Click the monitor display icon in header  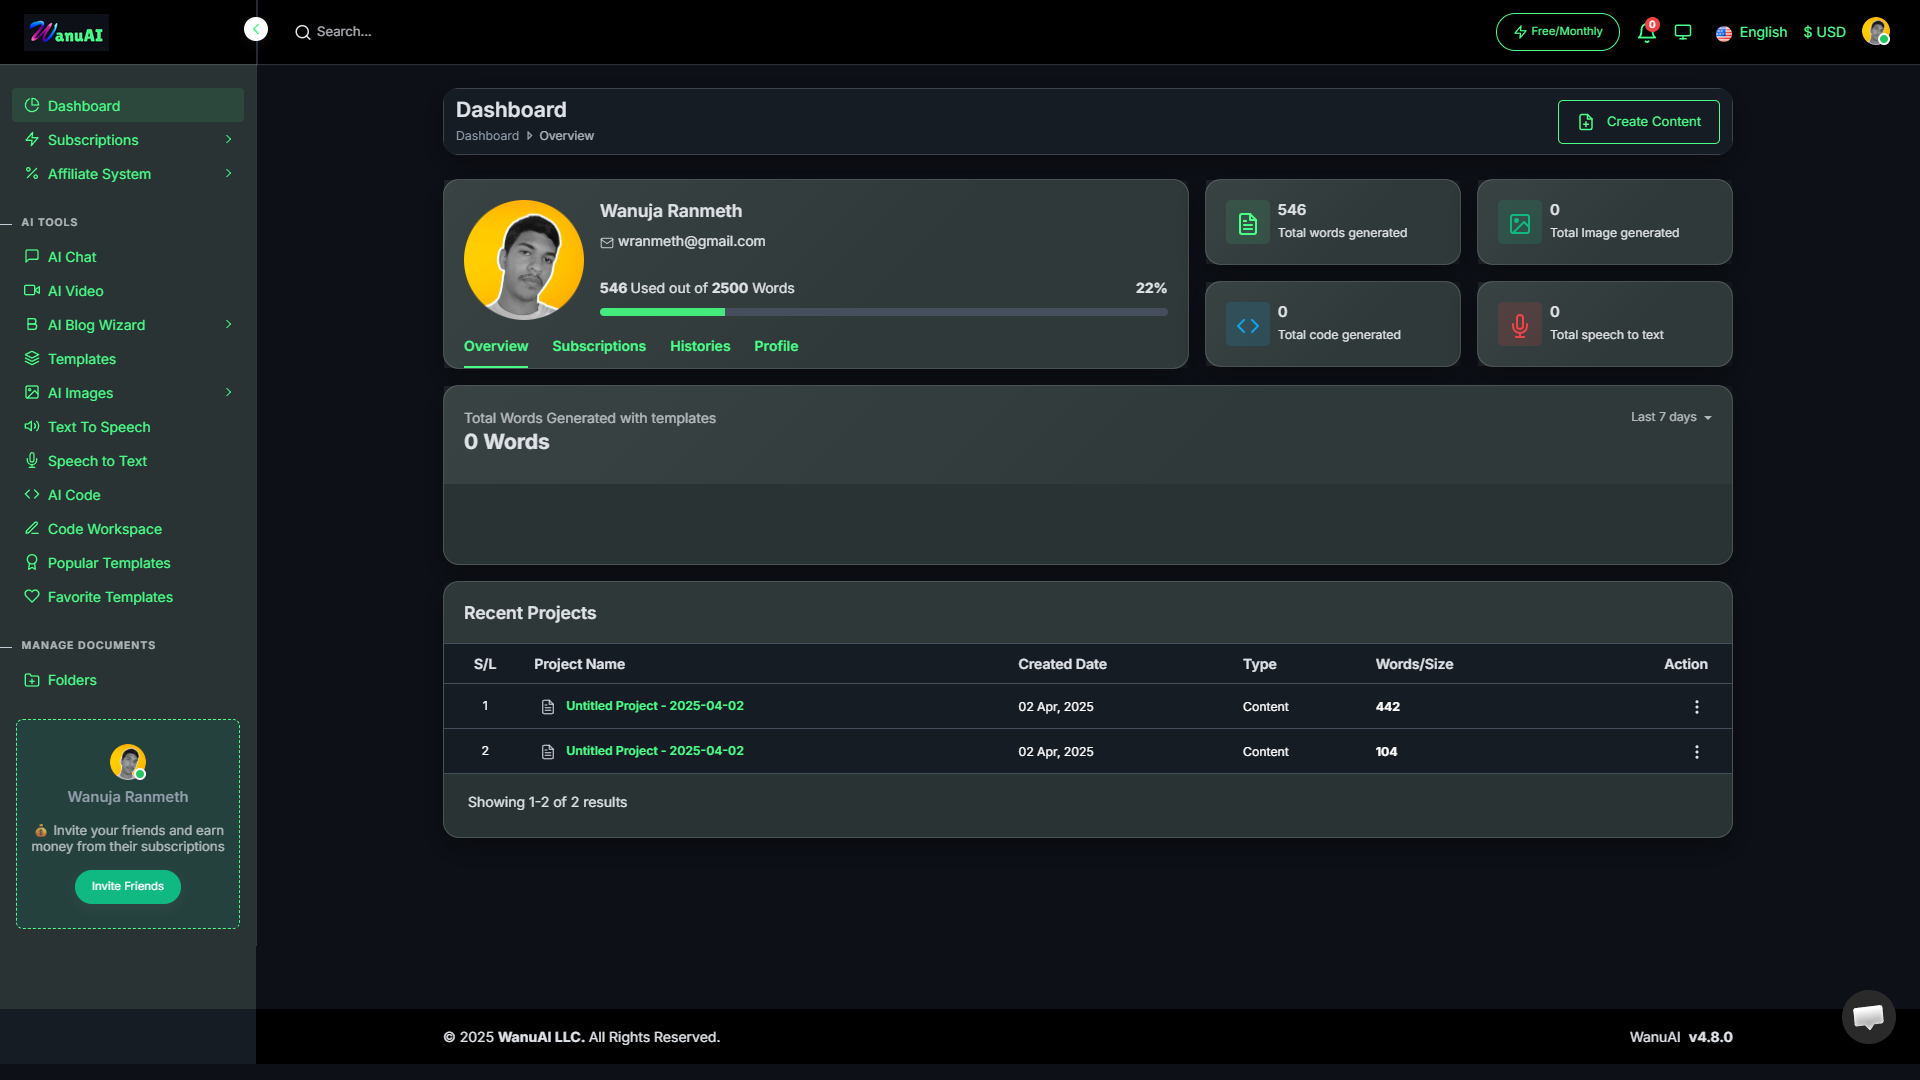tap(1683, 32)
